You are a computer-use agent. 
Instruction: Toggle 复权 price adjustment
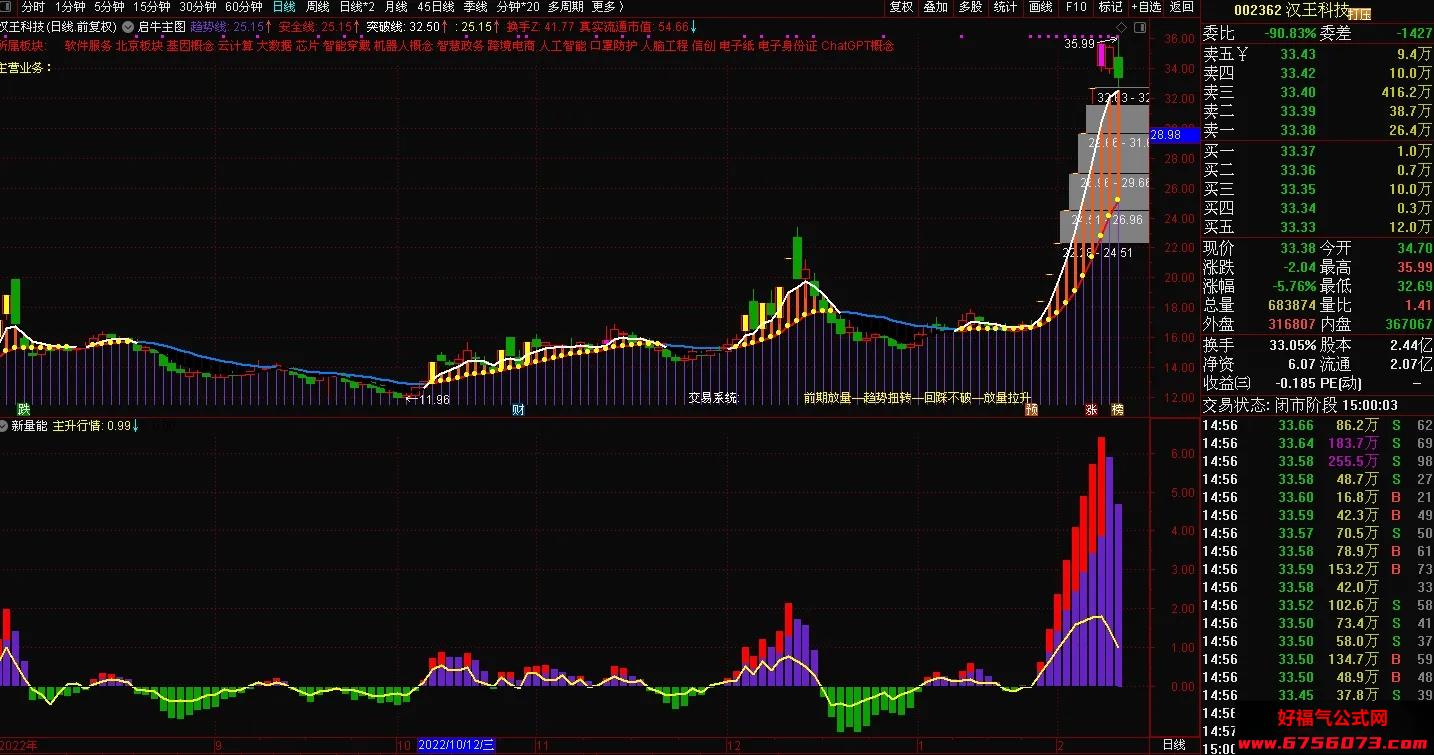[x=901, y=7]
